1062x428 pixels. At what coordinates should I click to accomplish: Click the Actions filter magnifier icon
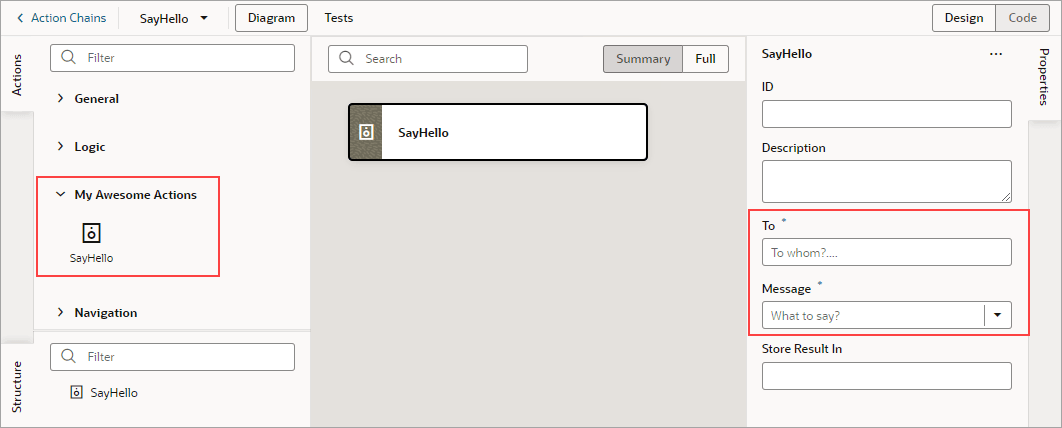[69, 58]
